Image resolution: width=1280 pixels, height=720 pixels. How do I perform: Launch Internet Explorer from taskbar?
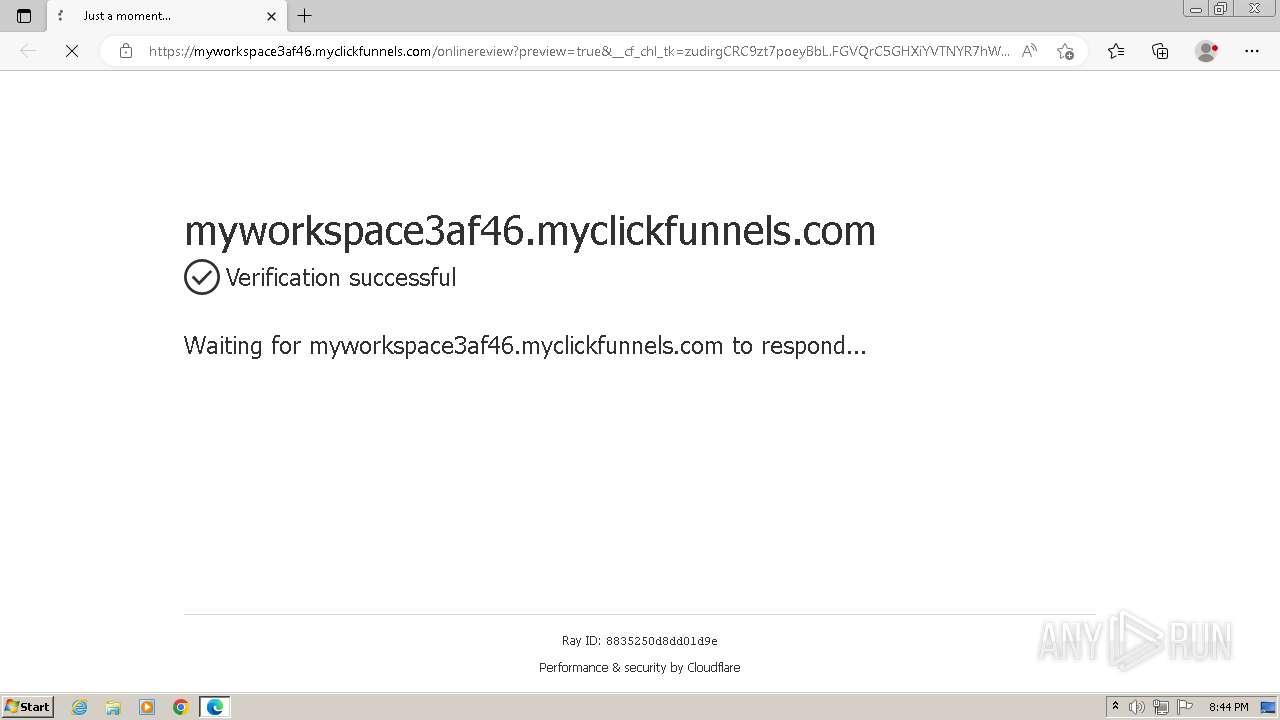(80, 707)
